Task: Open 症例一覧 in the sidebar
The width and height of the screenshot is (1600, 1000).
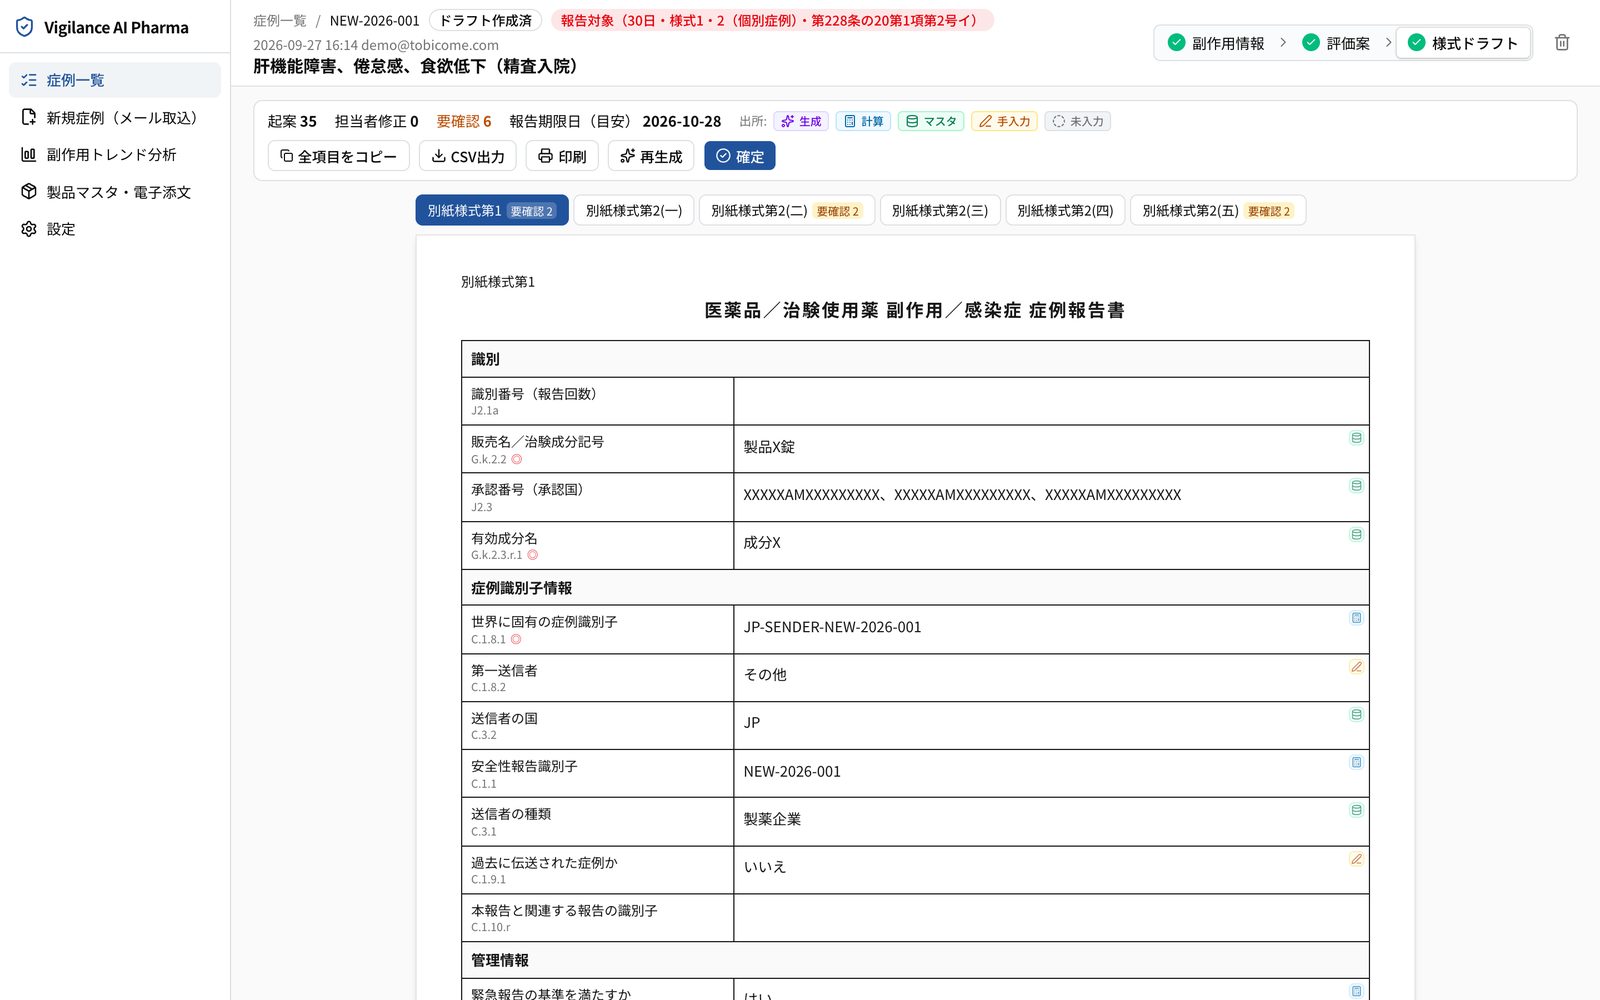Action: pyautogui.click(x=115, y=80)
